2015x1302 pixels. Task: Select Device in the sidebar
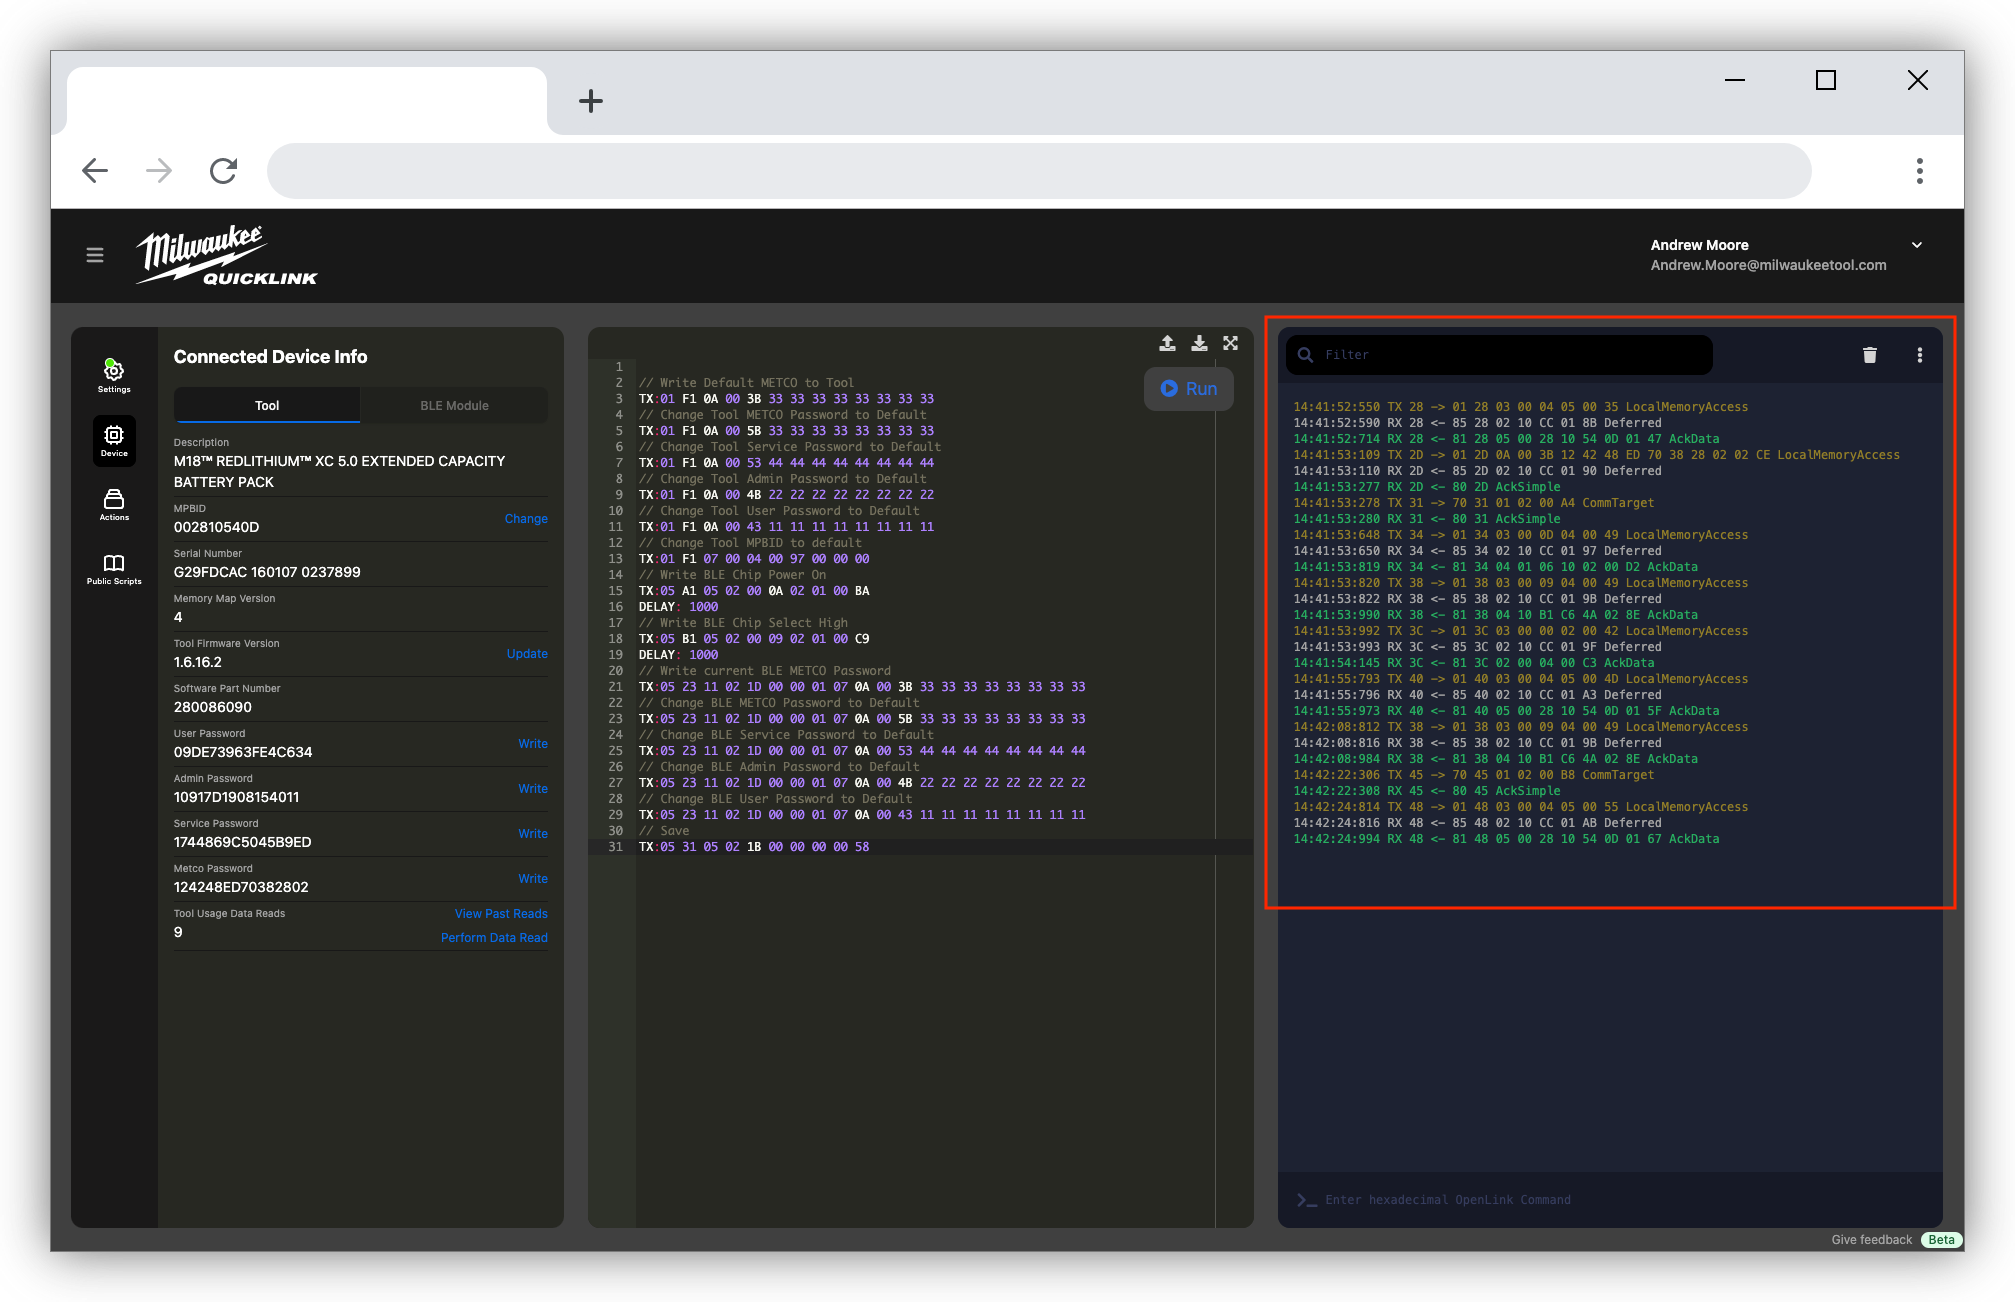[x=114, y=441]
